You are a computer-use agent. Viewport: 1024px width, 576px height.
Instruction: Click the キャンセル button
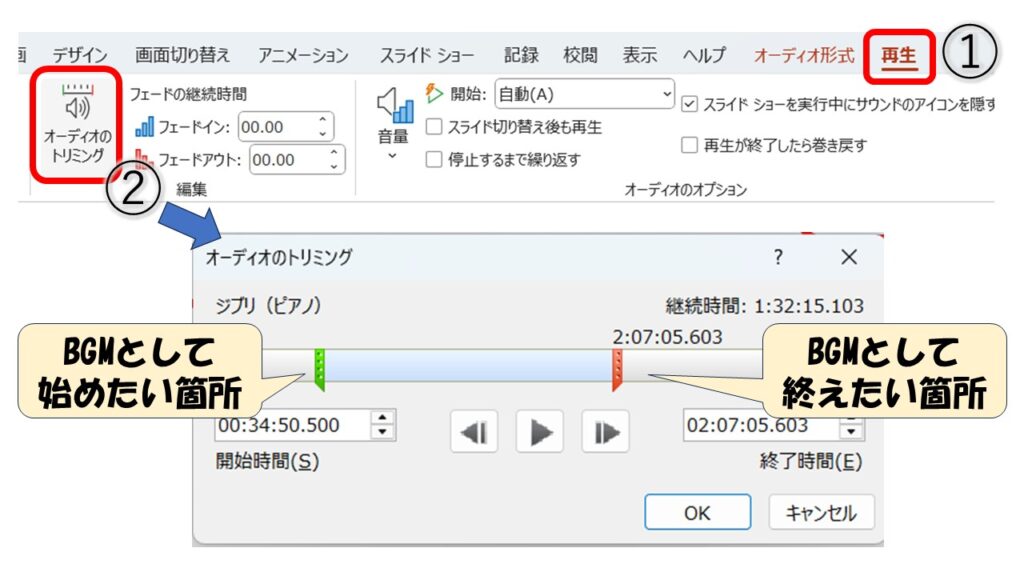tap(821, 513)
